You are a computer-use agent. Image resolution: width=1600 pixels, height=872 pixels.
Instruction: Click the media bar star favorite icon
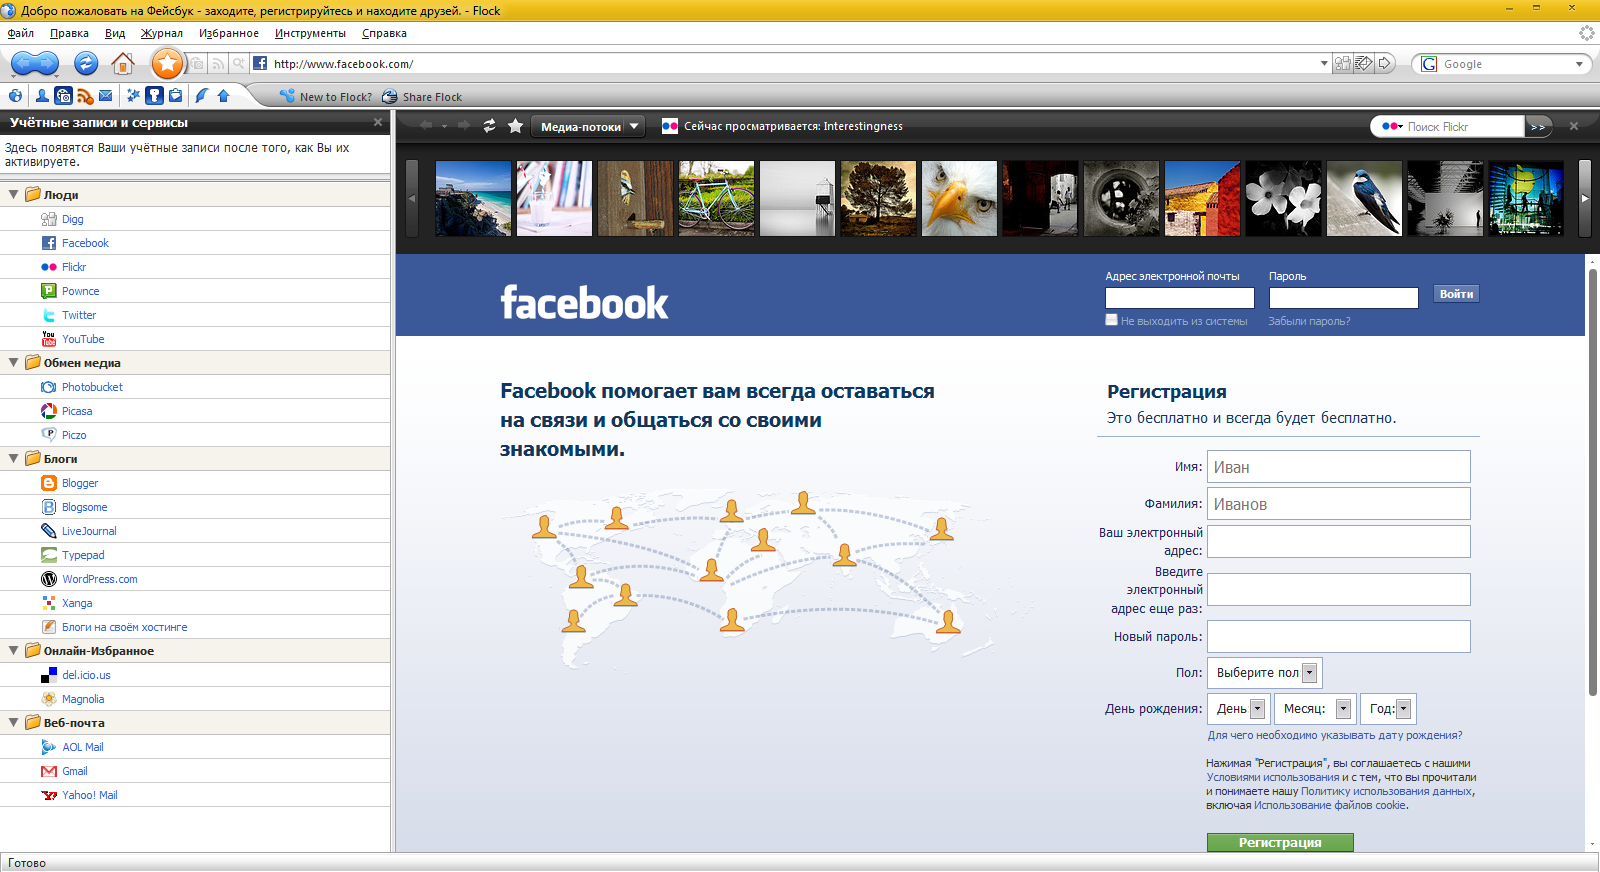click(515, 126)
